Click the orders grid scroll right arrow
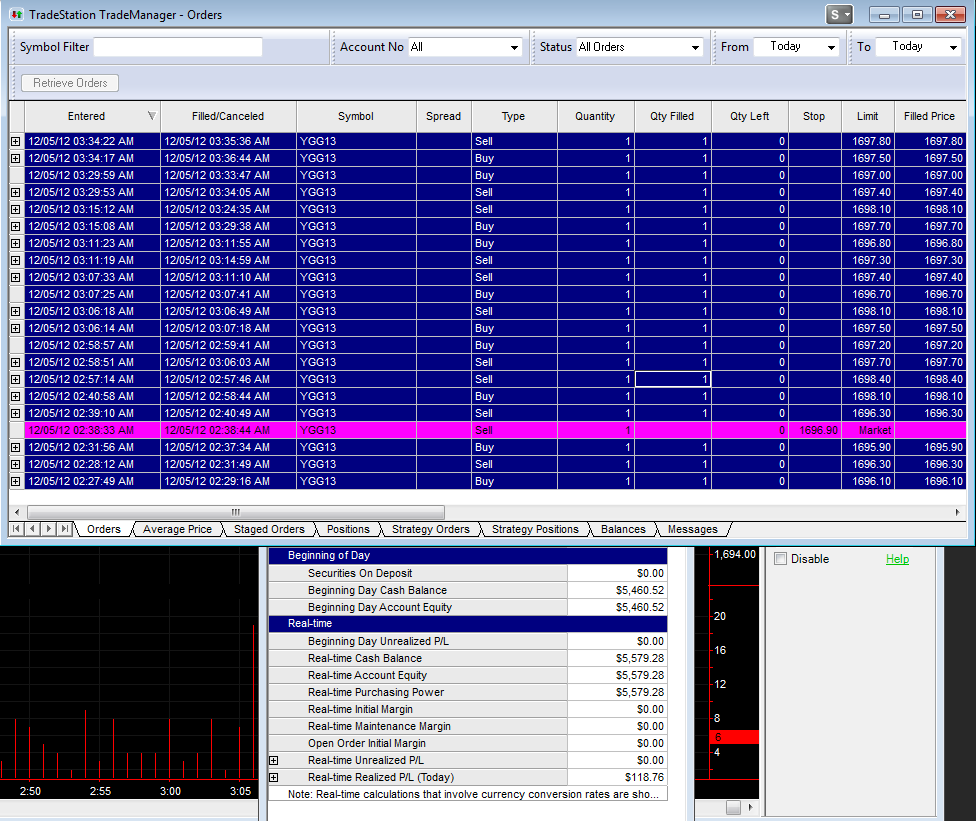The image size is (976, 821). tap(958, 512)
